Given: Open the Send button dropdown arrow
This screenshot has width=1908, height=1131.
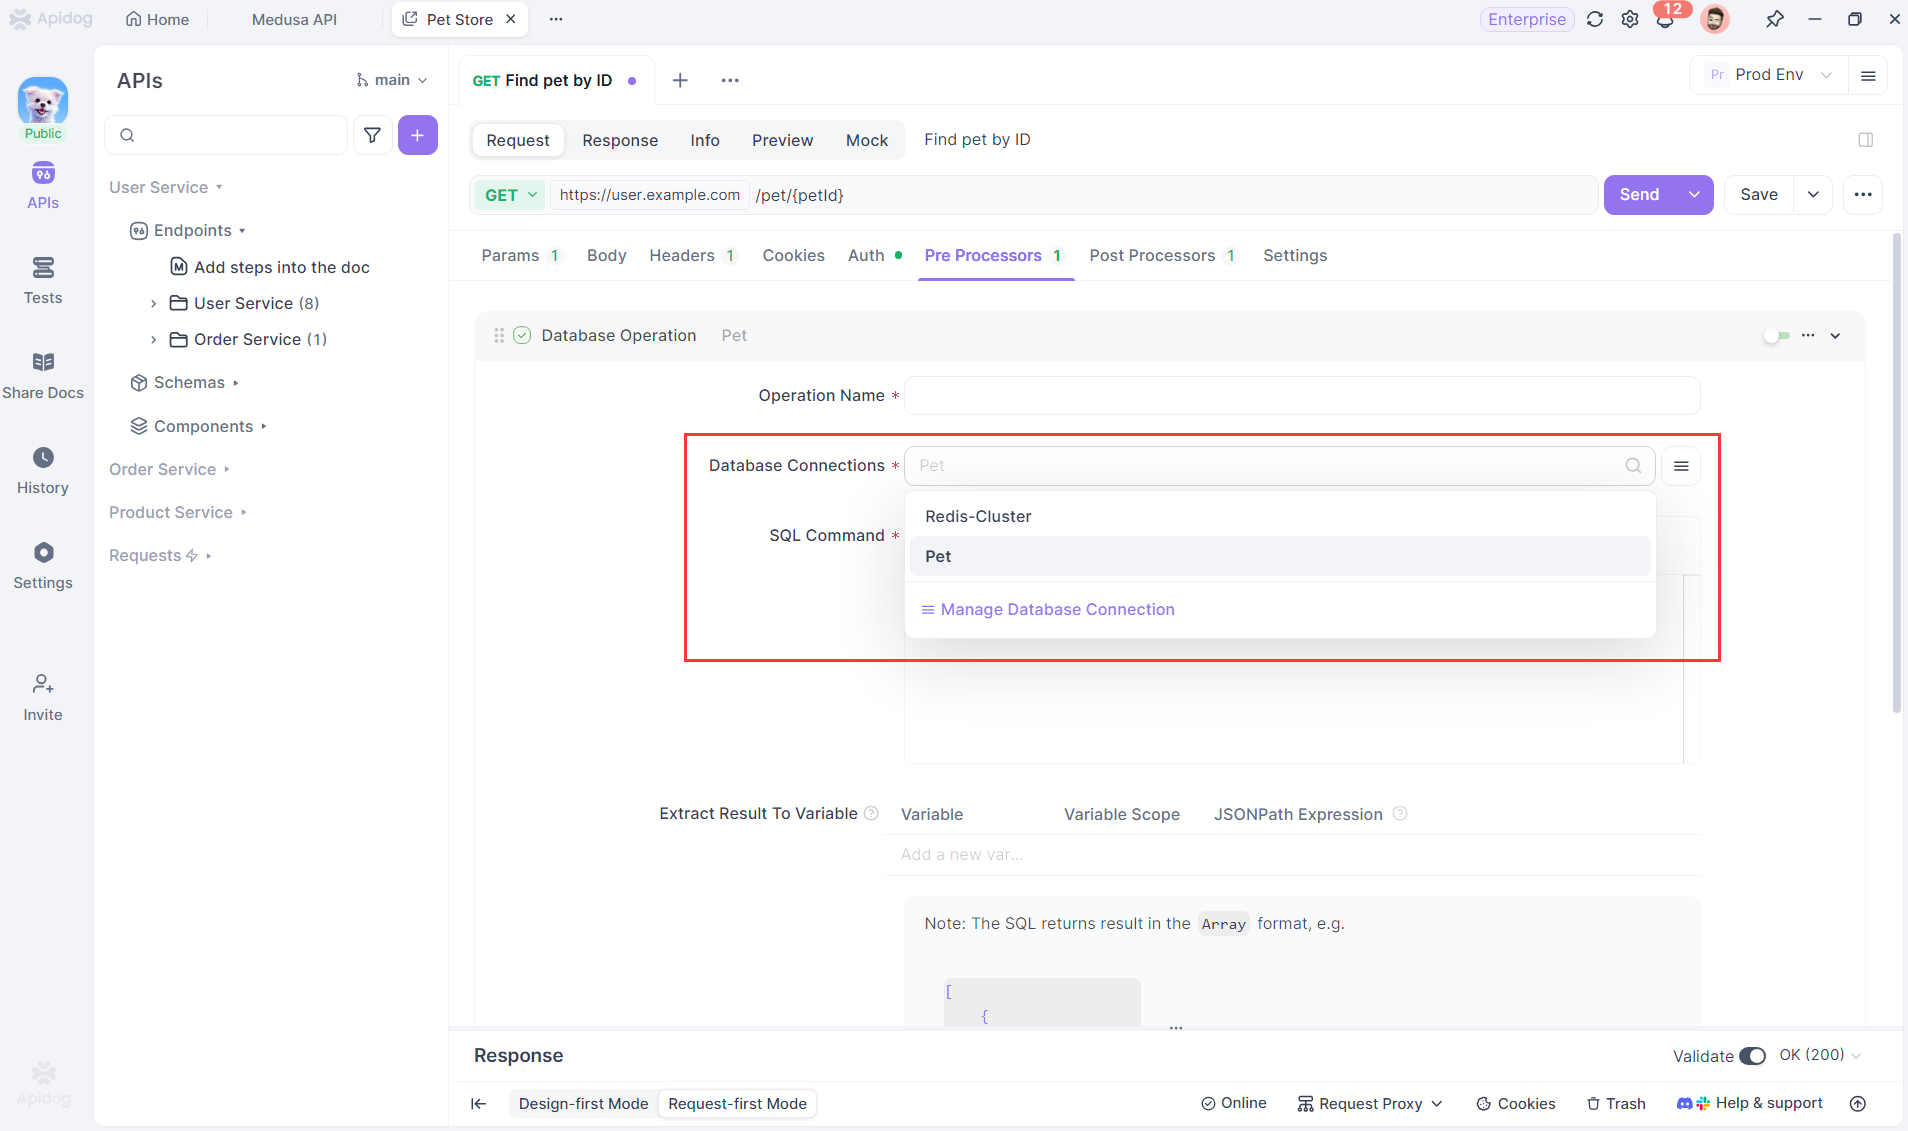Looking at the screenshot, I should coord(1694,195).
